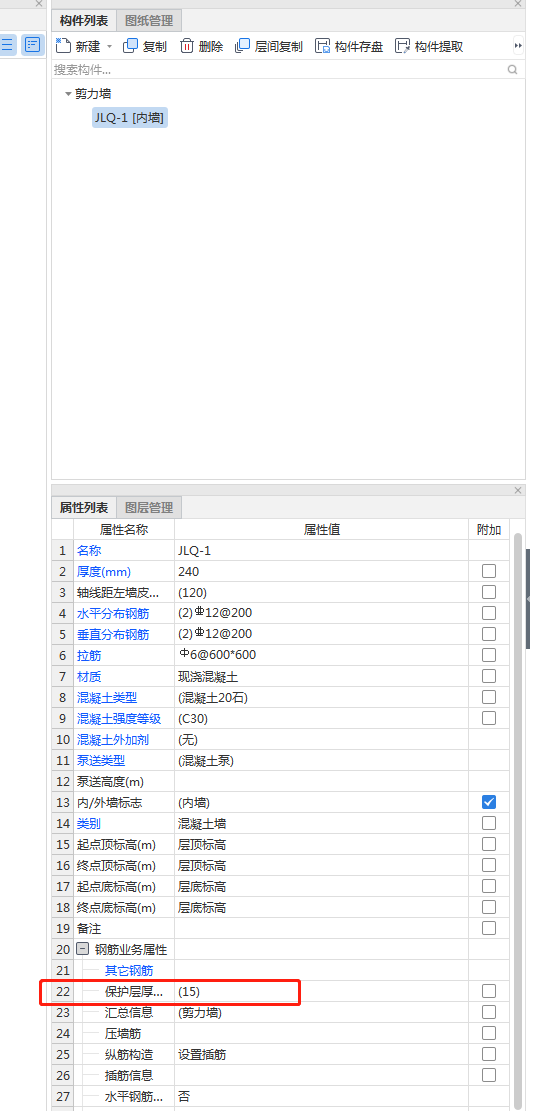539x1111 pixels.
Task: Click the 水平分布钢筋 property link
Action: tap(113, 614)
